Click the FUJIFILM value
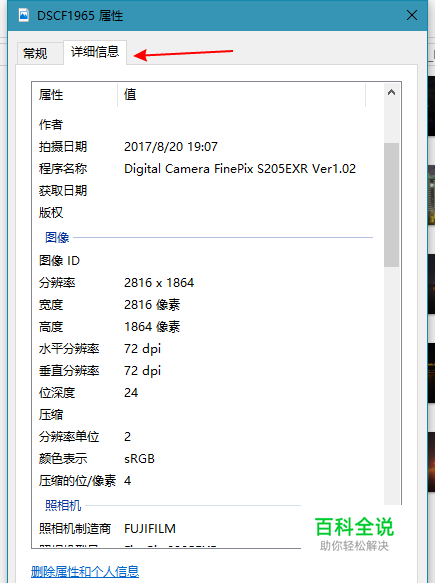The image size is (435, 583). pyautogui.click(x=150, y=529)
